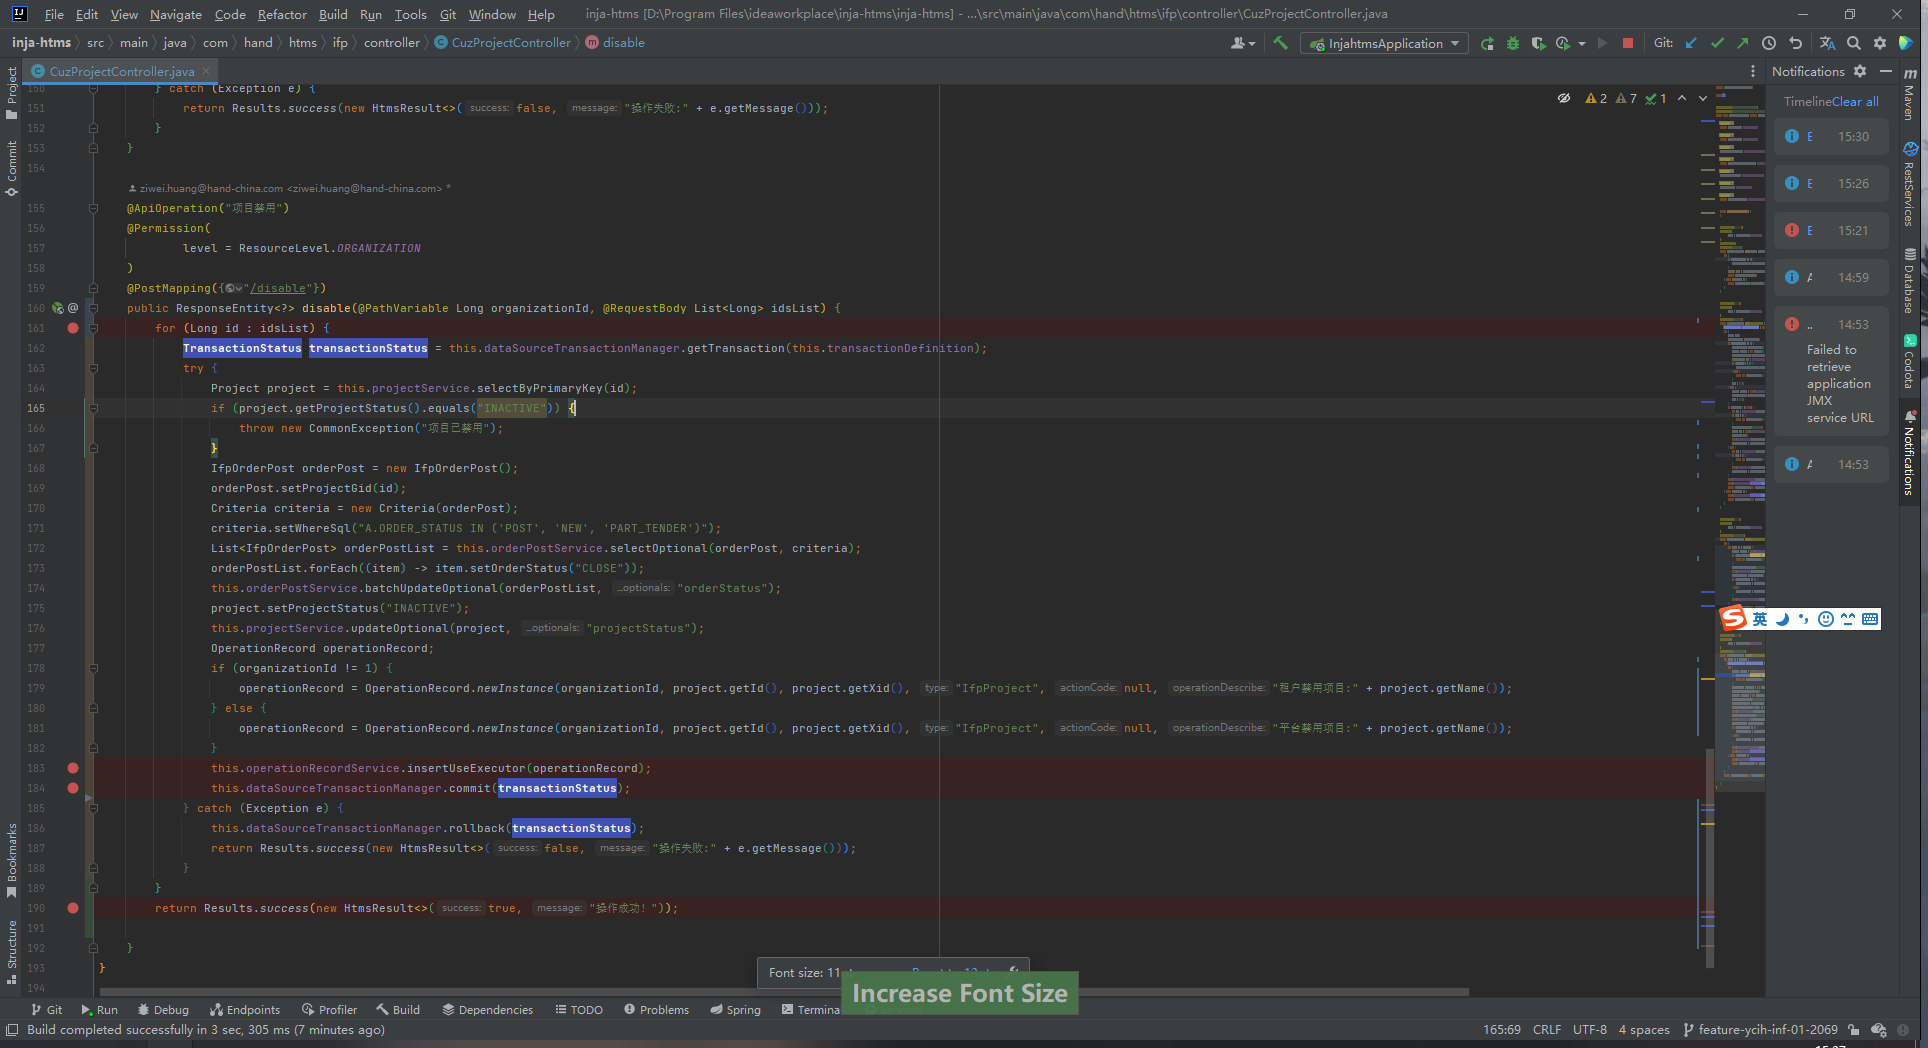Click the Profile run icon
The width and height of the screenshot is (1928, 1048).
point(1563,43)
